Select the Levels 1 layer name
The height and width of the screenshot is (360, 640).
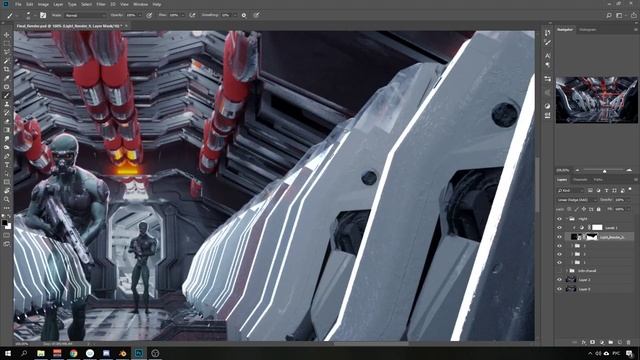click(611, 228)
